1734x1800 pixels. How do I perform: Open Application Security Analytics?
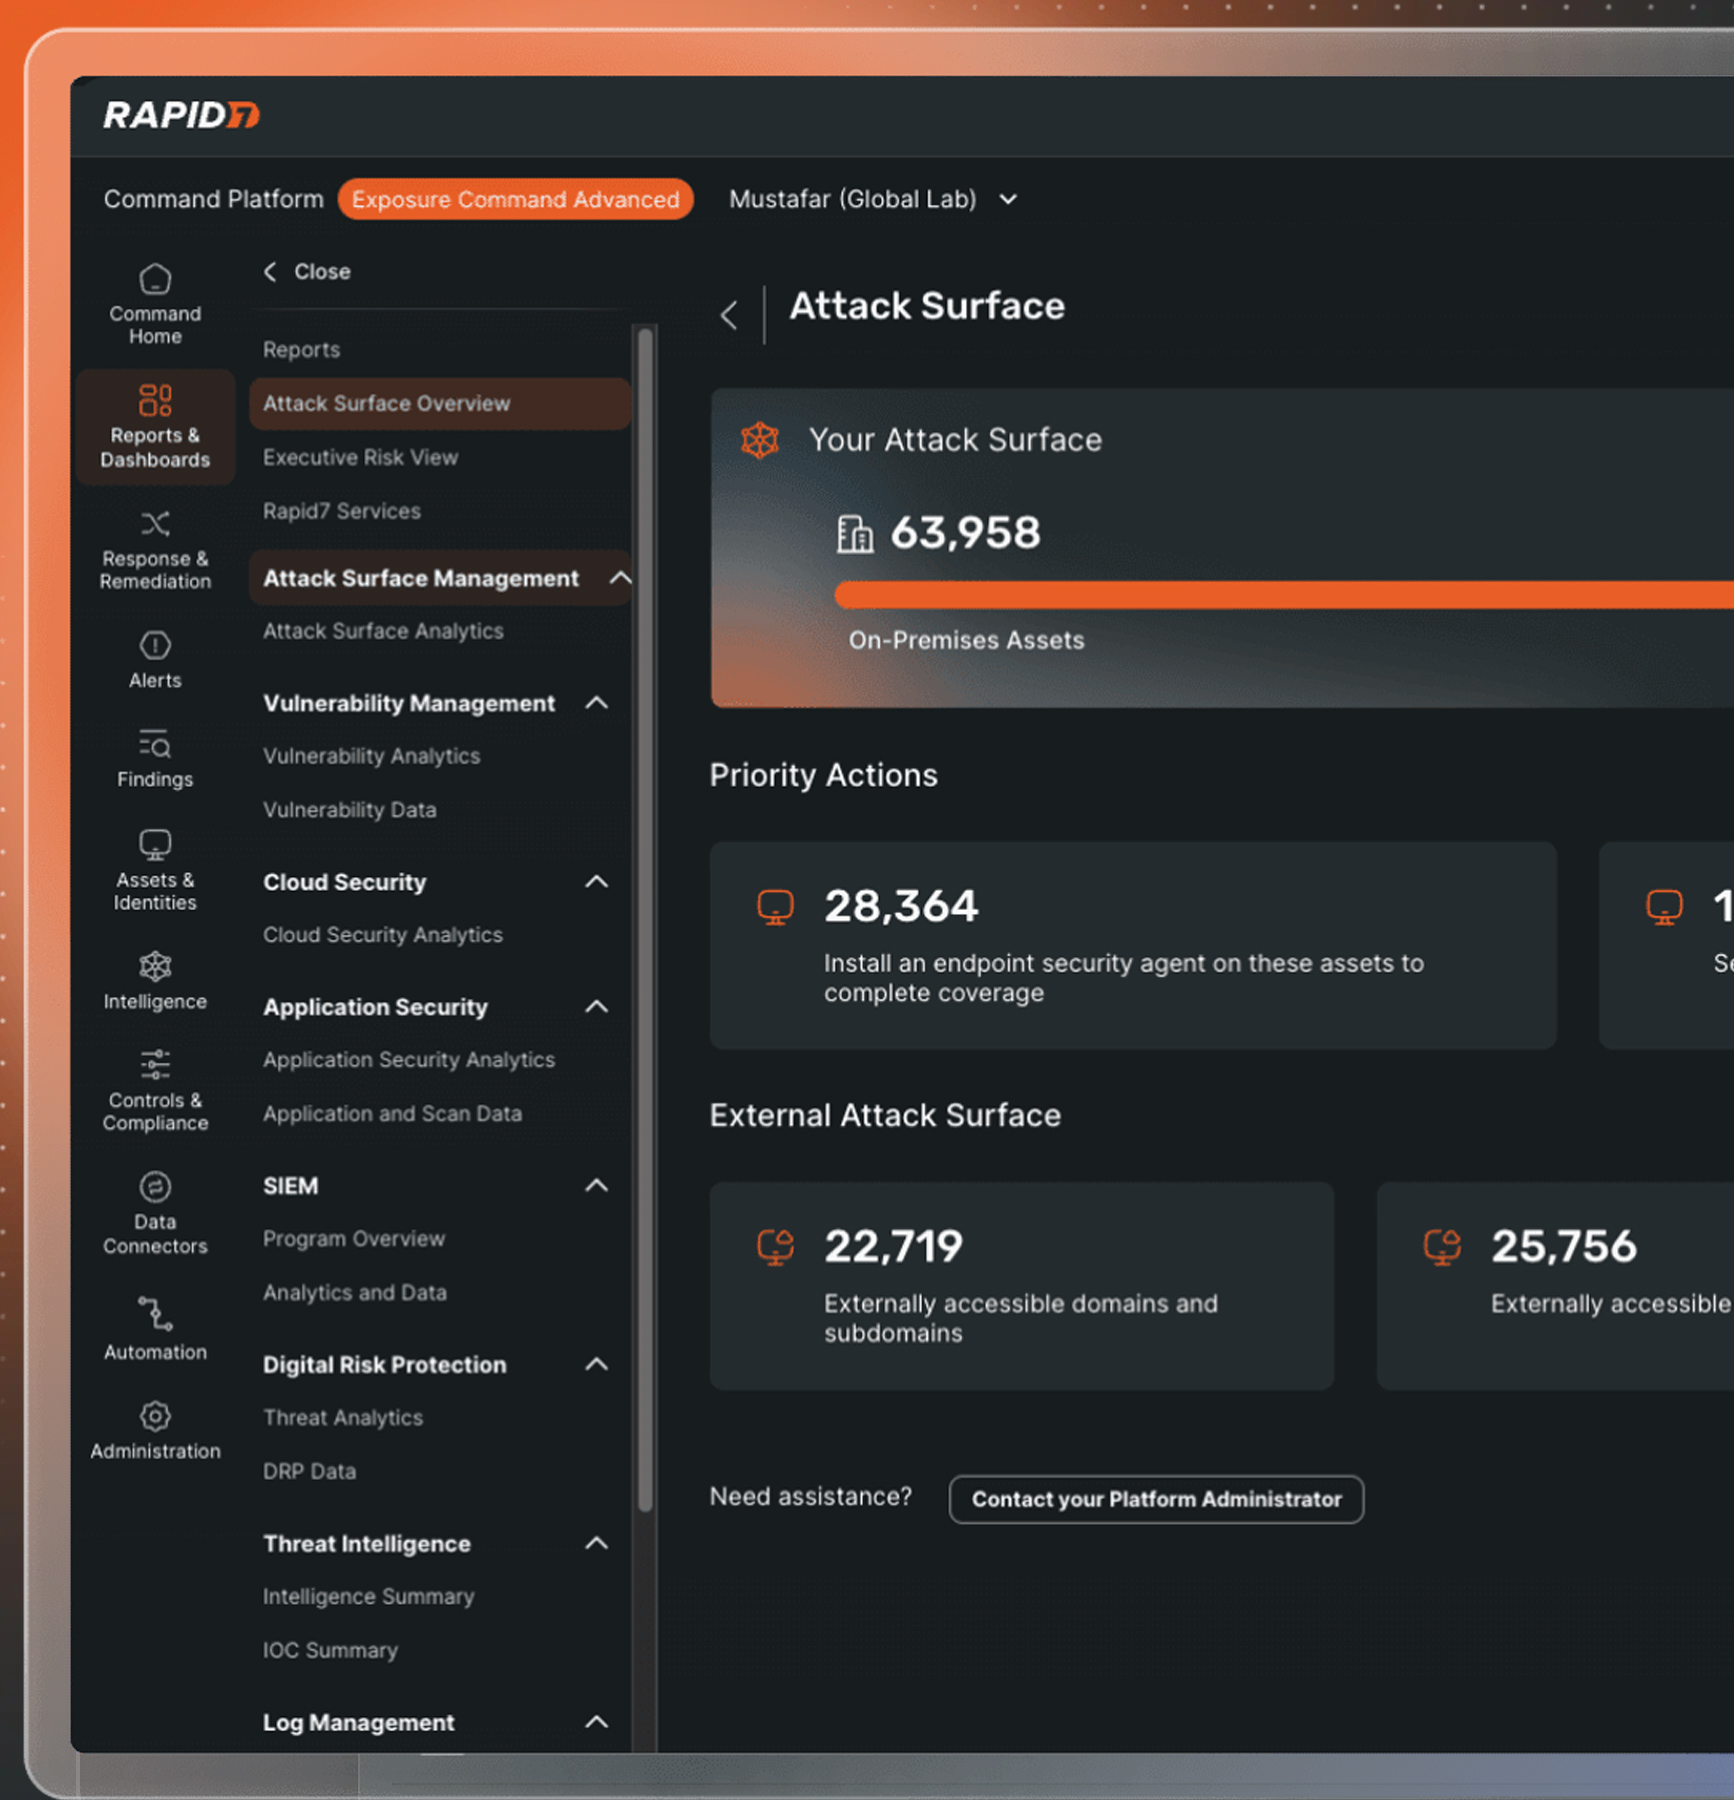(x=408, y=1060)
